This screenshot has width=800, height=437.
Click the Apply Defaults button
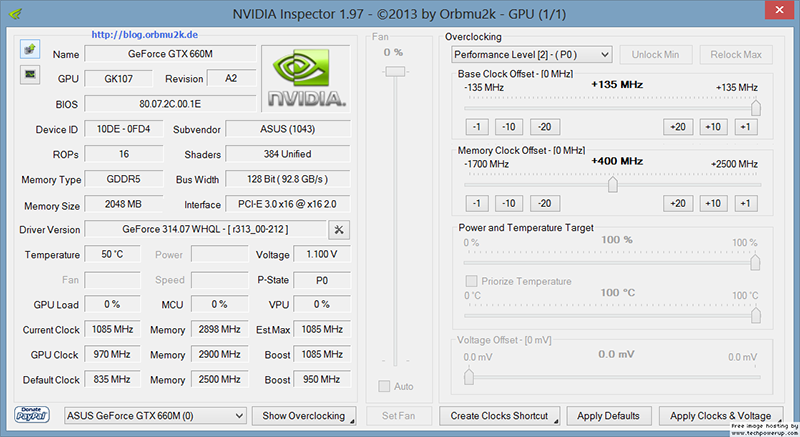609,416
